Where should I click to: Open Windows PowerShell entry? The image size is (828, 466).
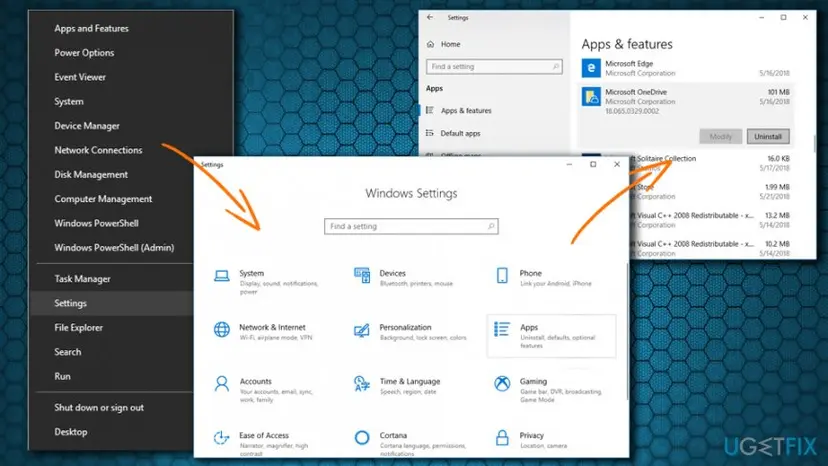[96, 223]
